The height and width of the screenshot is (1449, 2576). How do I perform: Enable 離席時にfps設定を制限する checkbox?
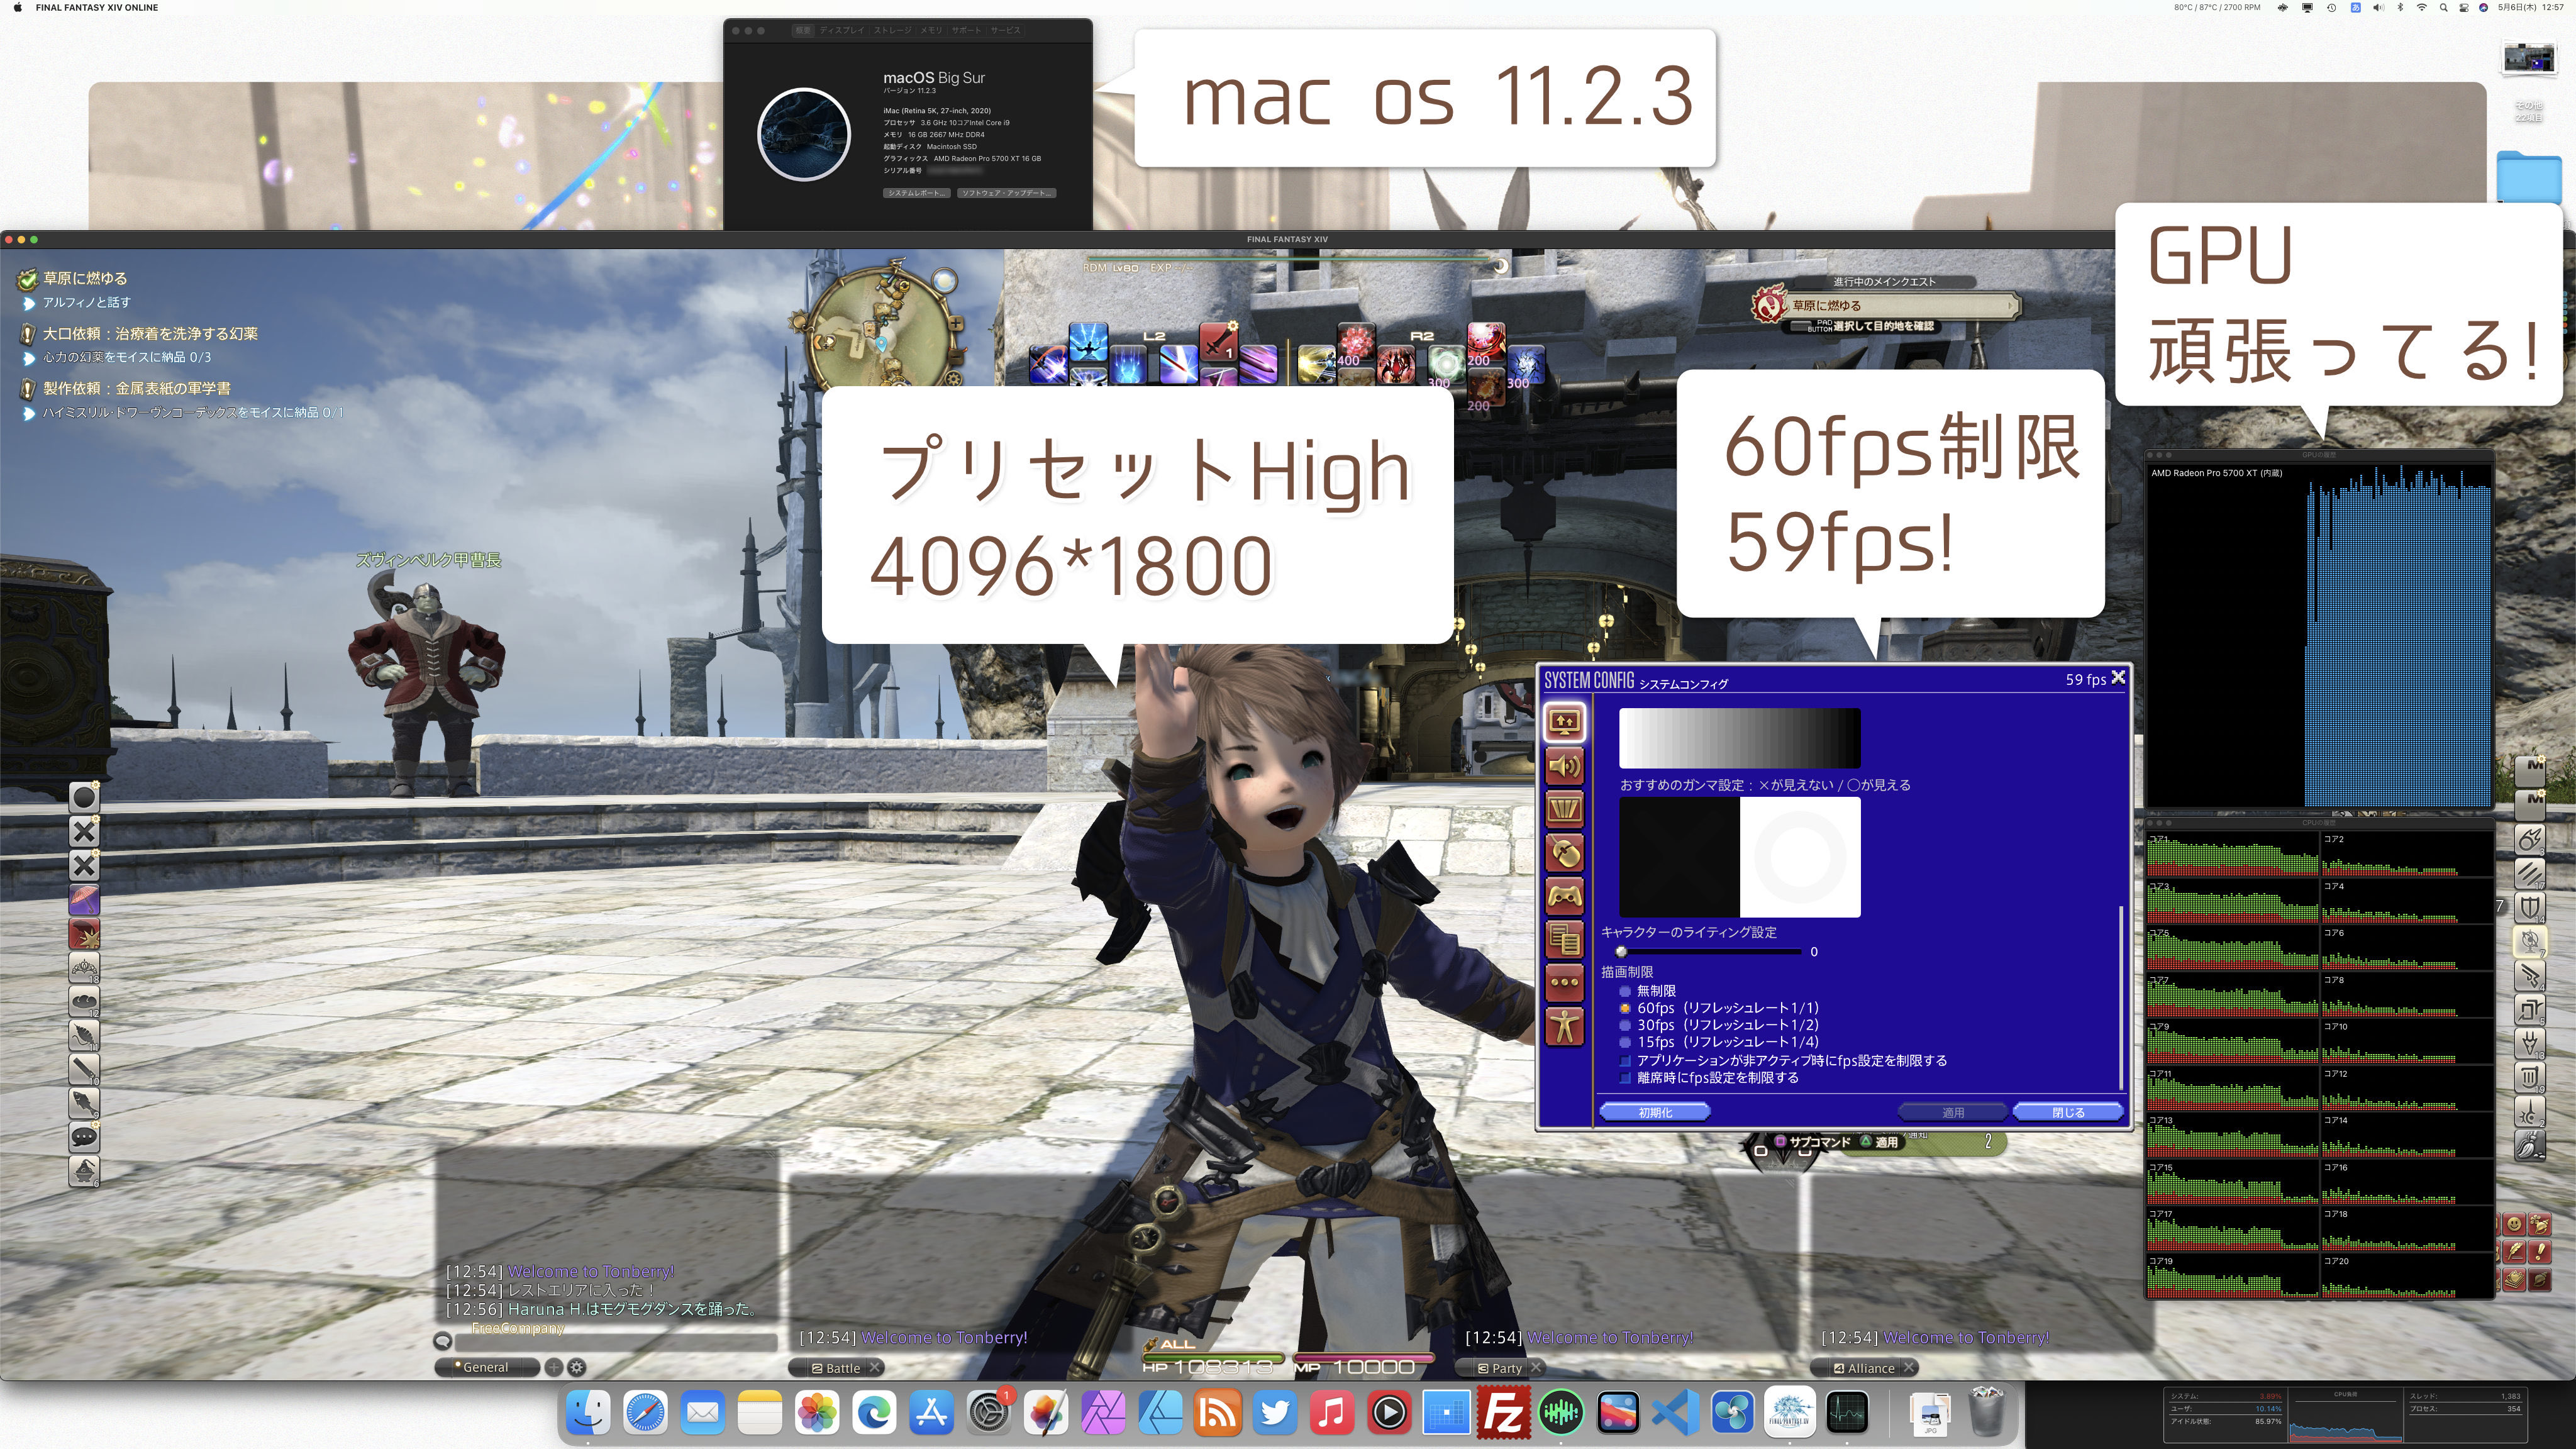1710,1077
